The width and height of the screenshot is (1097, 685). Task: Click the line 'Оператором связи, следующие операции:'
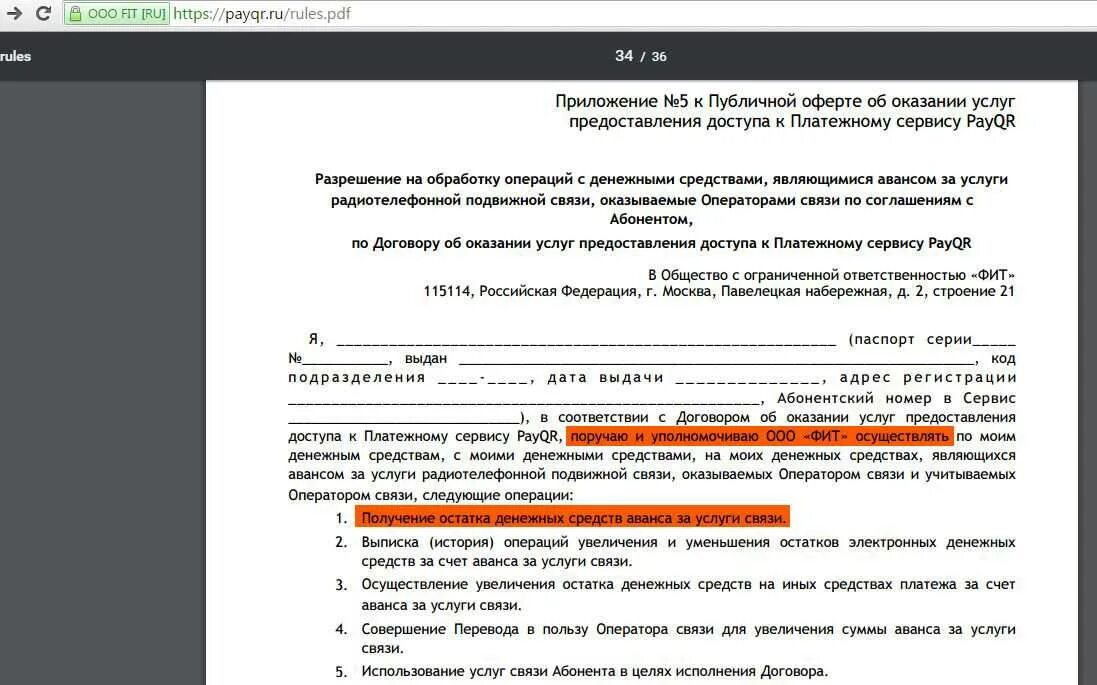click(430, 495)
